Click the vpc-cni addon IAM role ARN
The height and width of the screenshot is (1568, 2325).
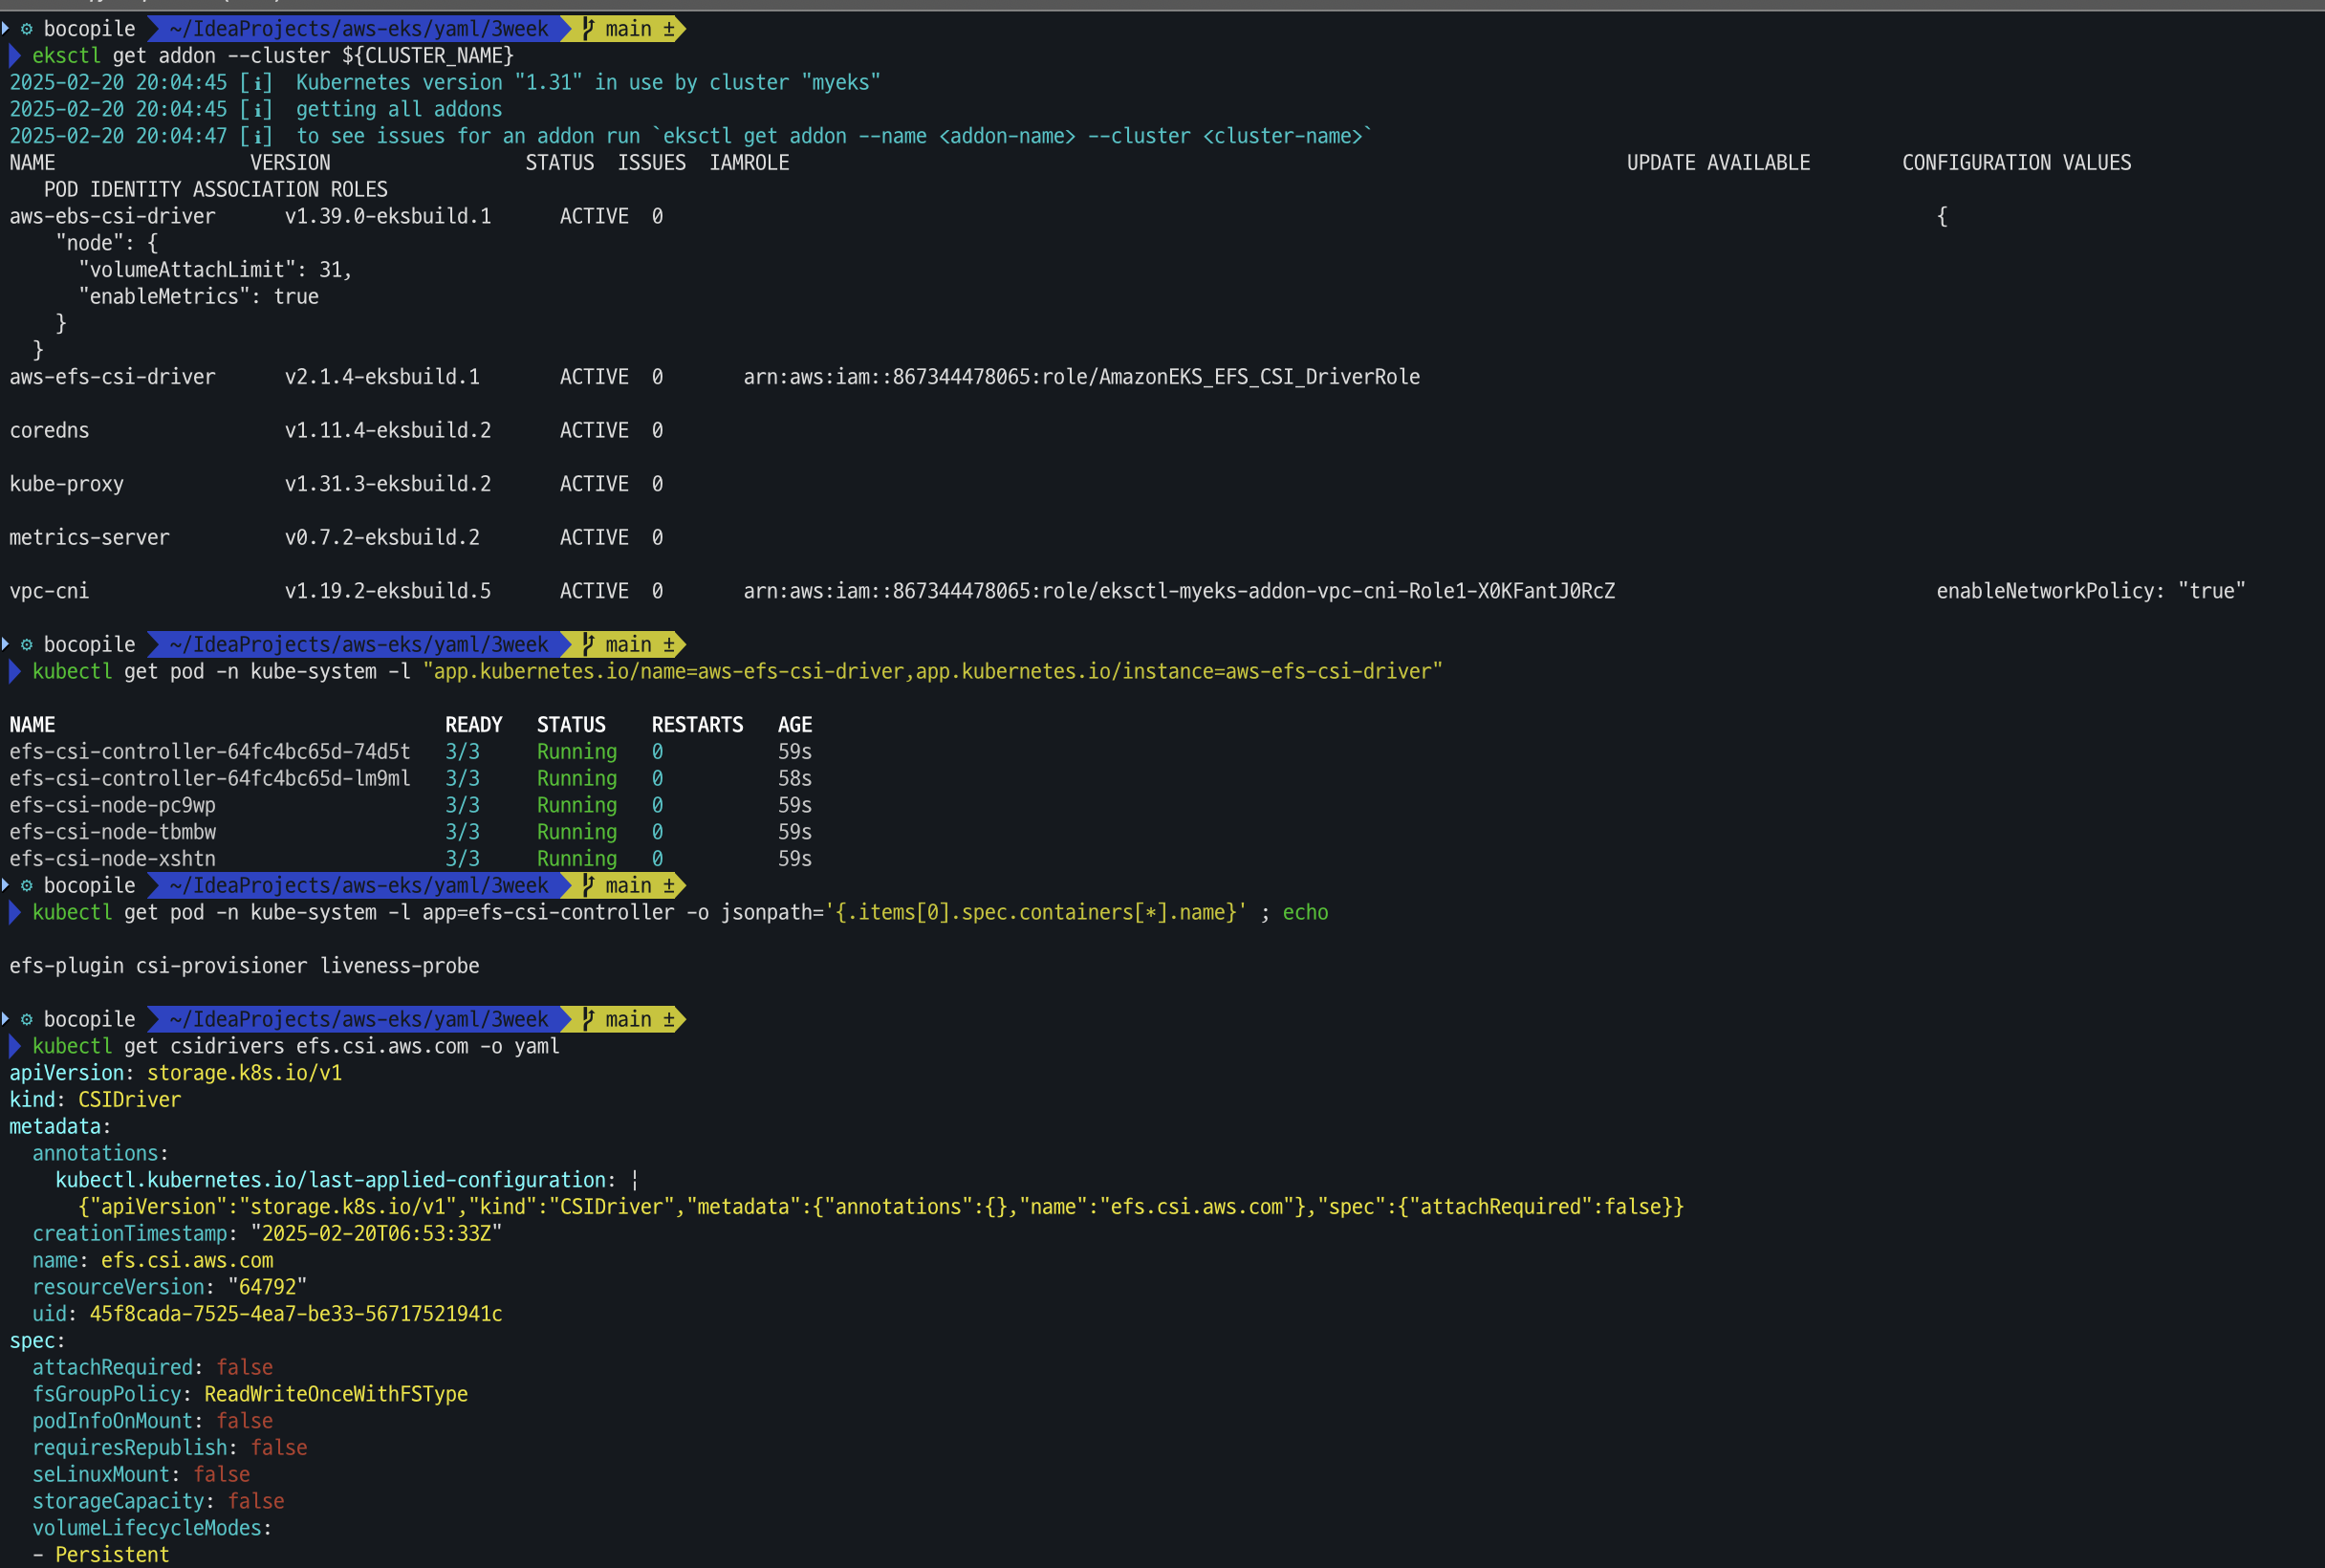(x=1179, y=591)
